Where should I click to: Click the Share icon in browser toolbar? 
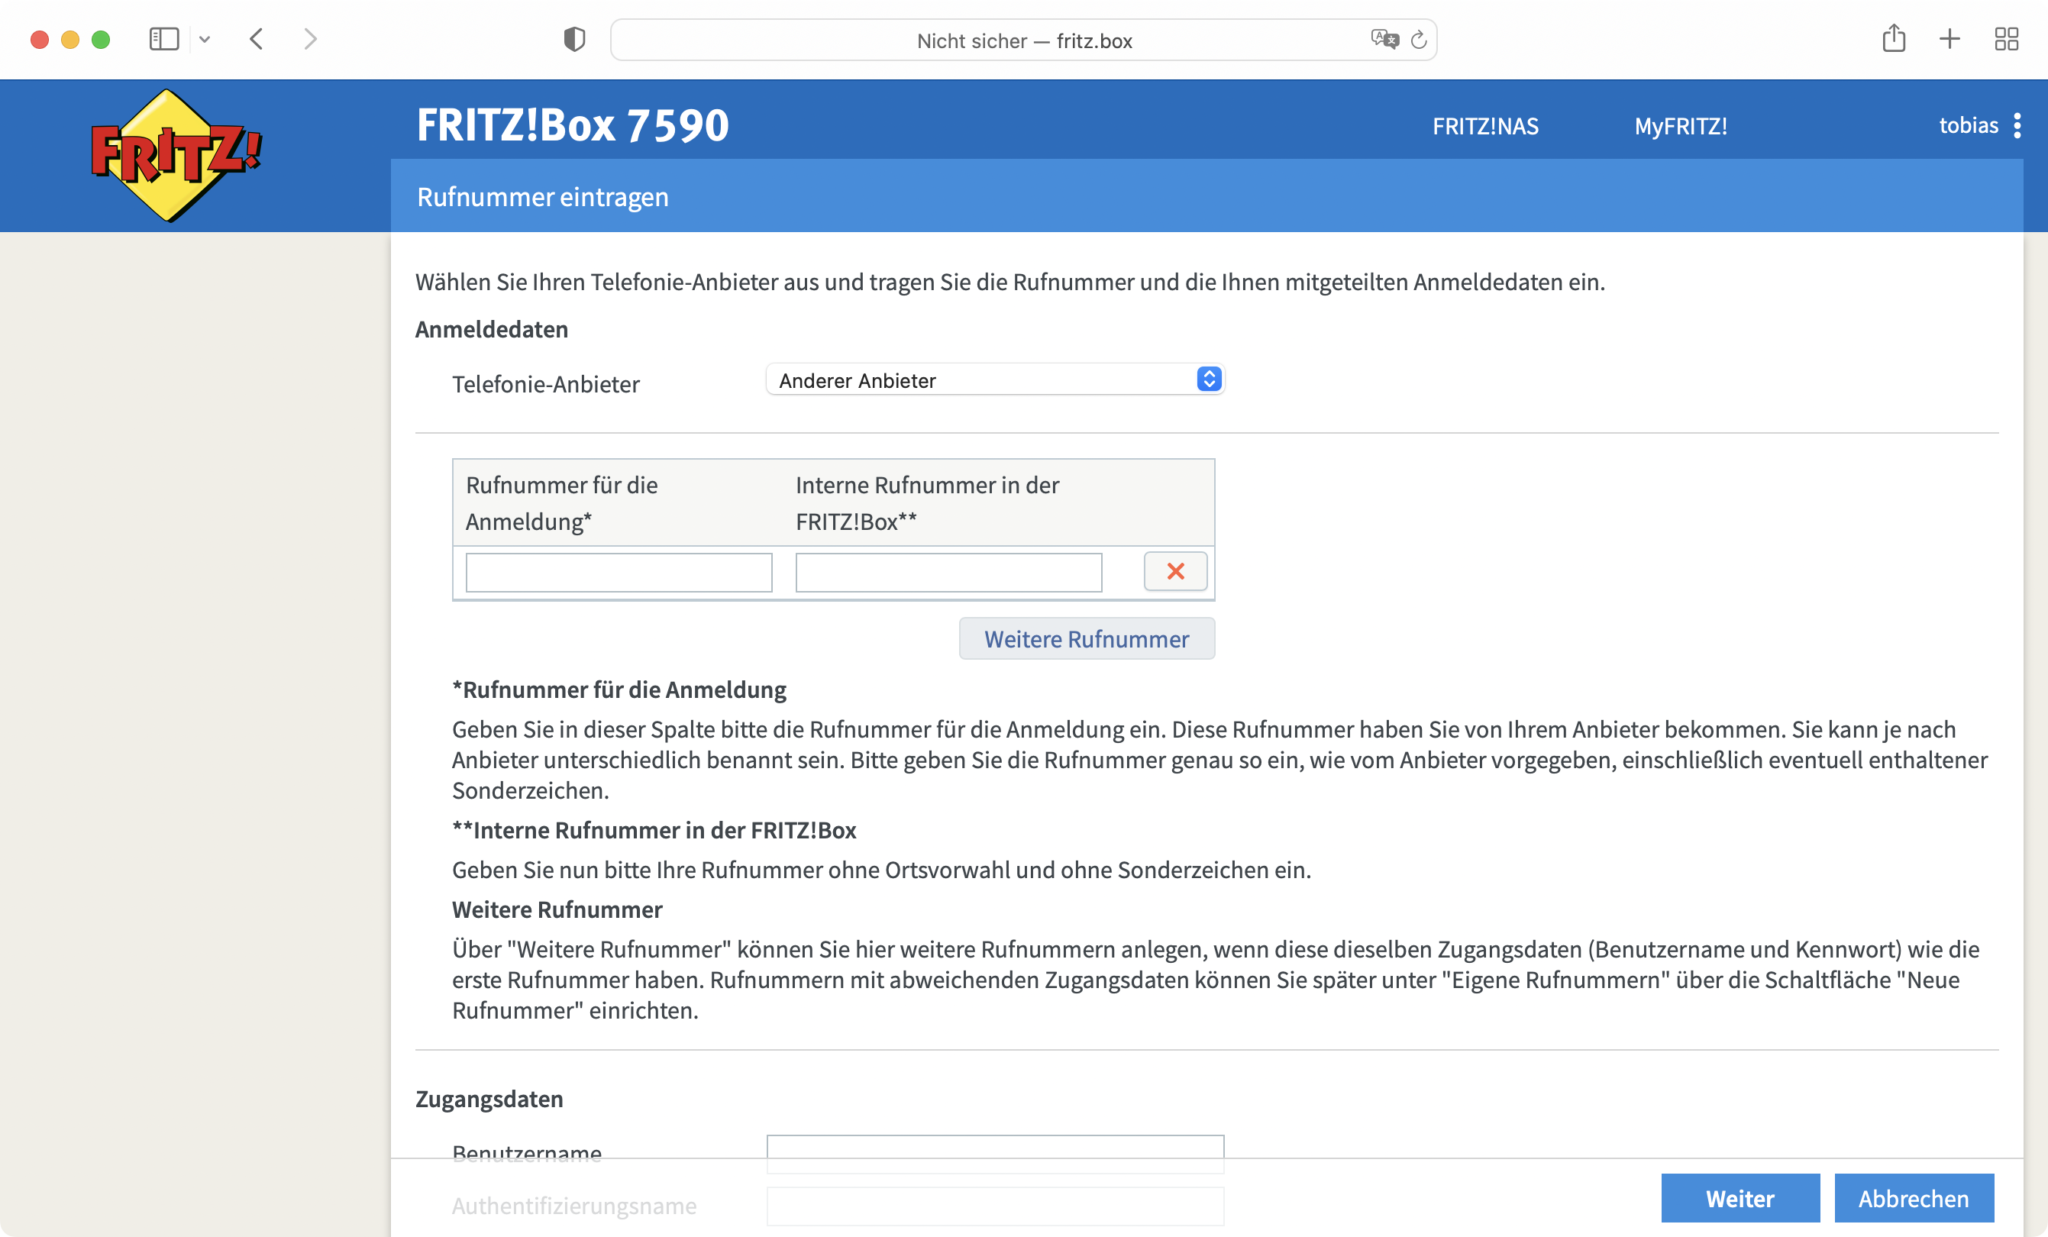coord(1893,38)
